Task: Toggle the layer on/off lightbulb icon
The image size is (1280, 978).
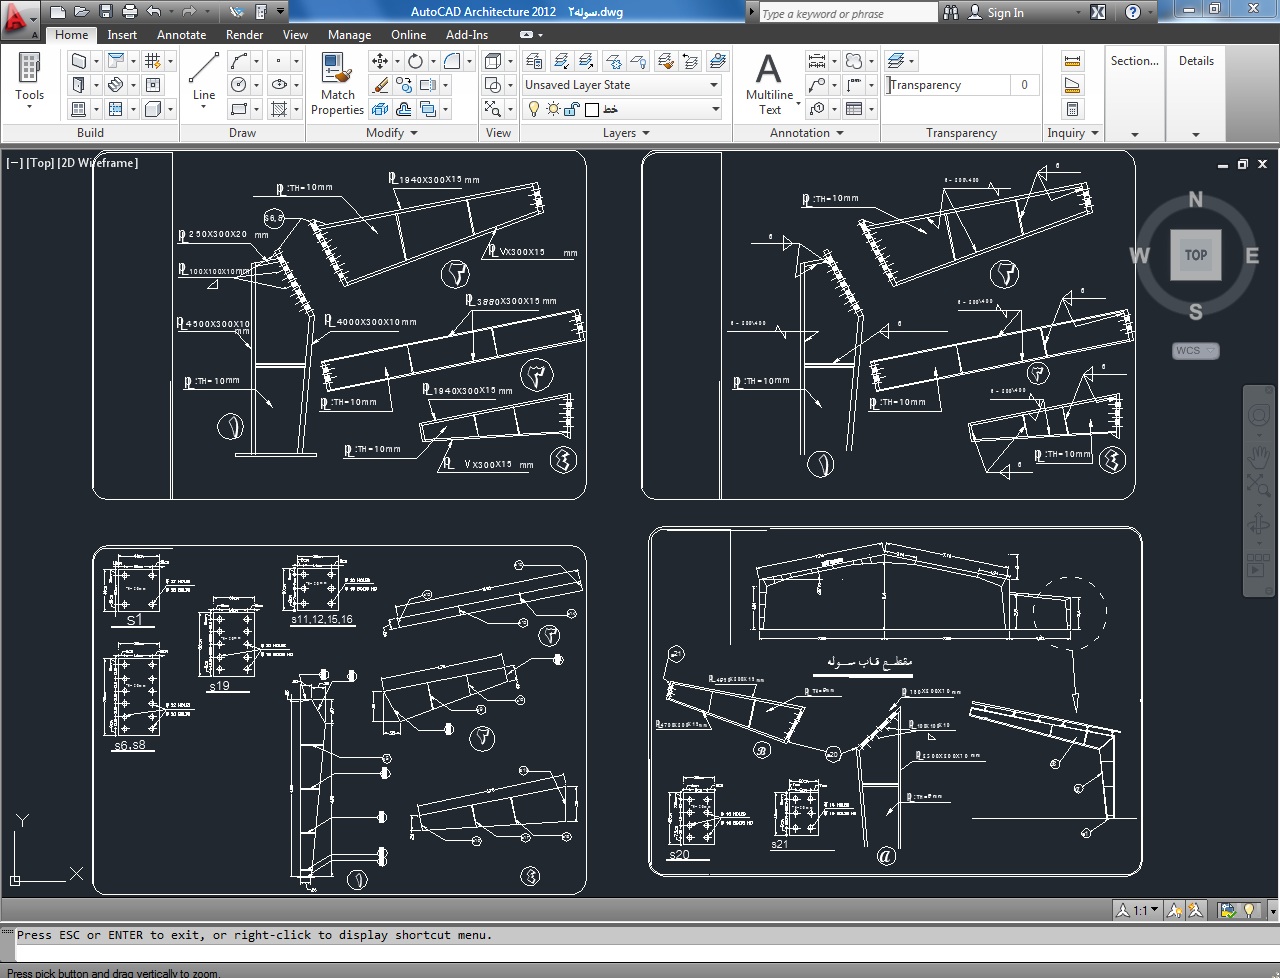Action: (534, 109)
